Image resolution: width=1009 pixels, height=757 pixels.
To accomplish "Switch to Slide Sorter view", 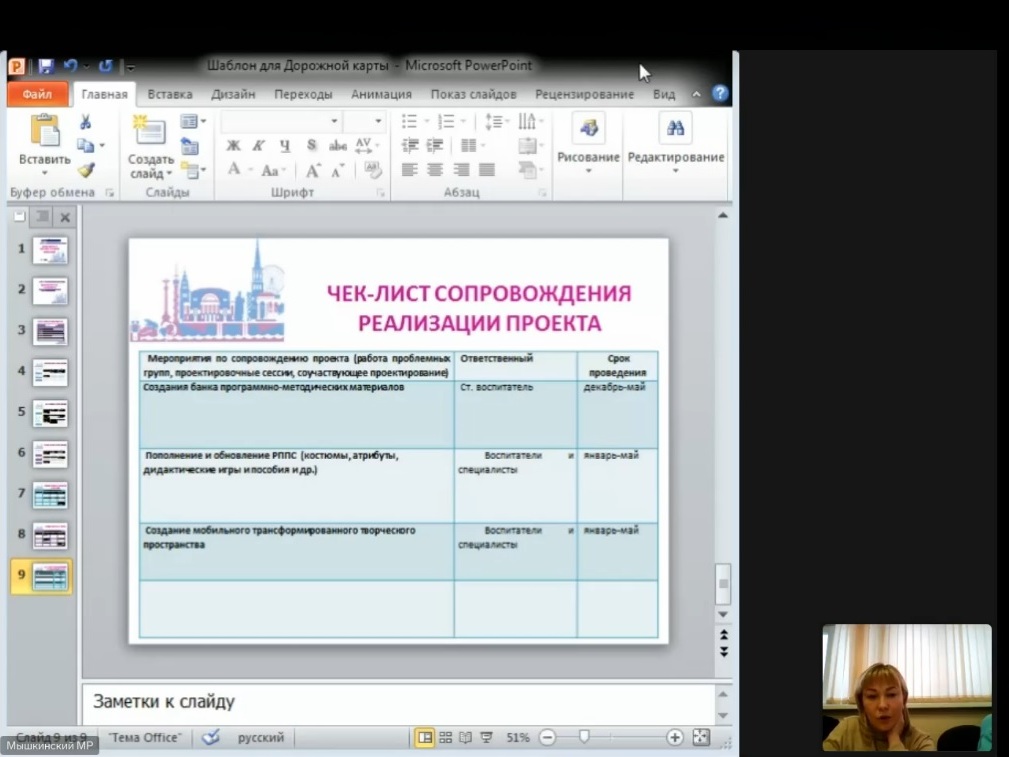I will (445, 737).
